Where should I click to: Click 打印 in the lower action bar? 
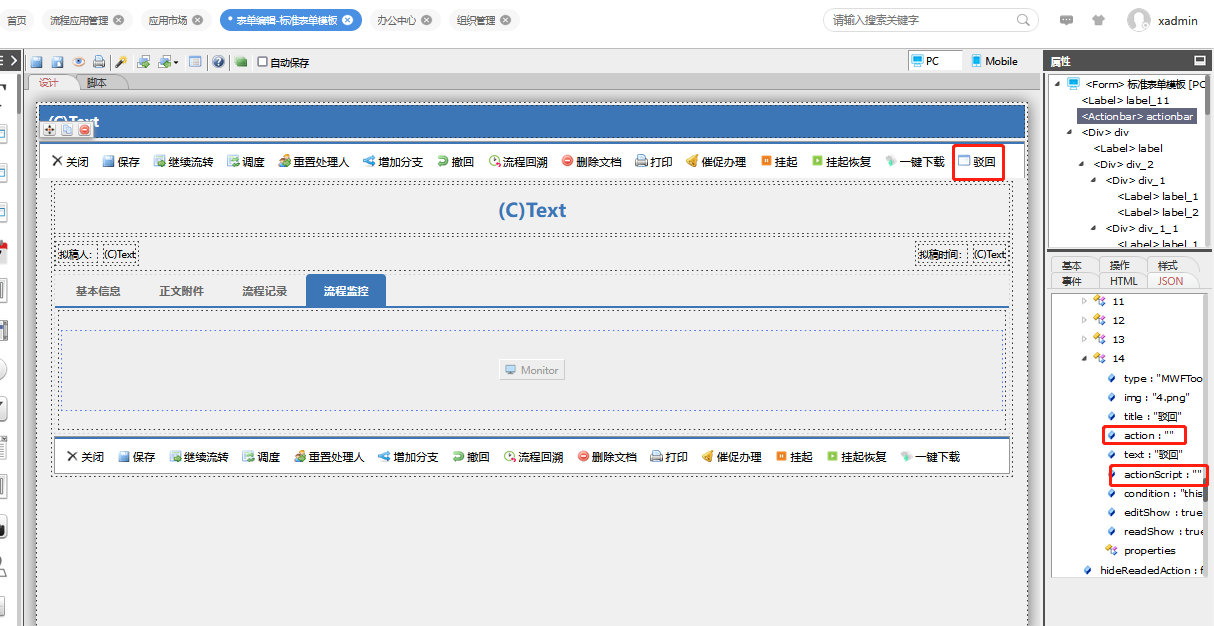pyautogui.click(x=669, y=457)
